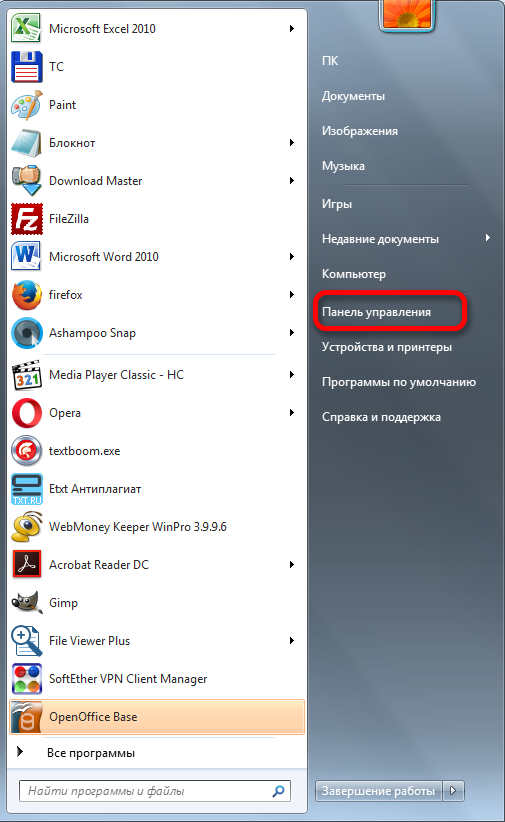
Task: Expand Ashampoo Snap submenu arrow
Action: (292, 333)
